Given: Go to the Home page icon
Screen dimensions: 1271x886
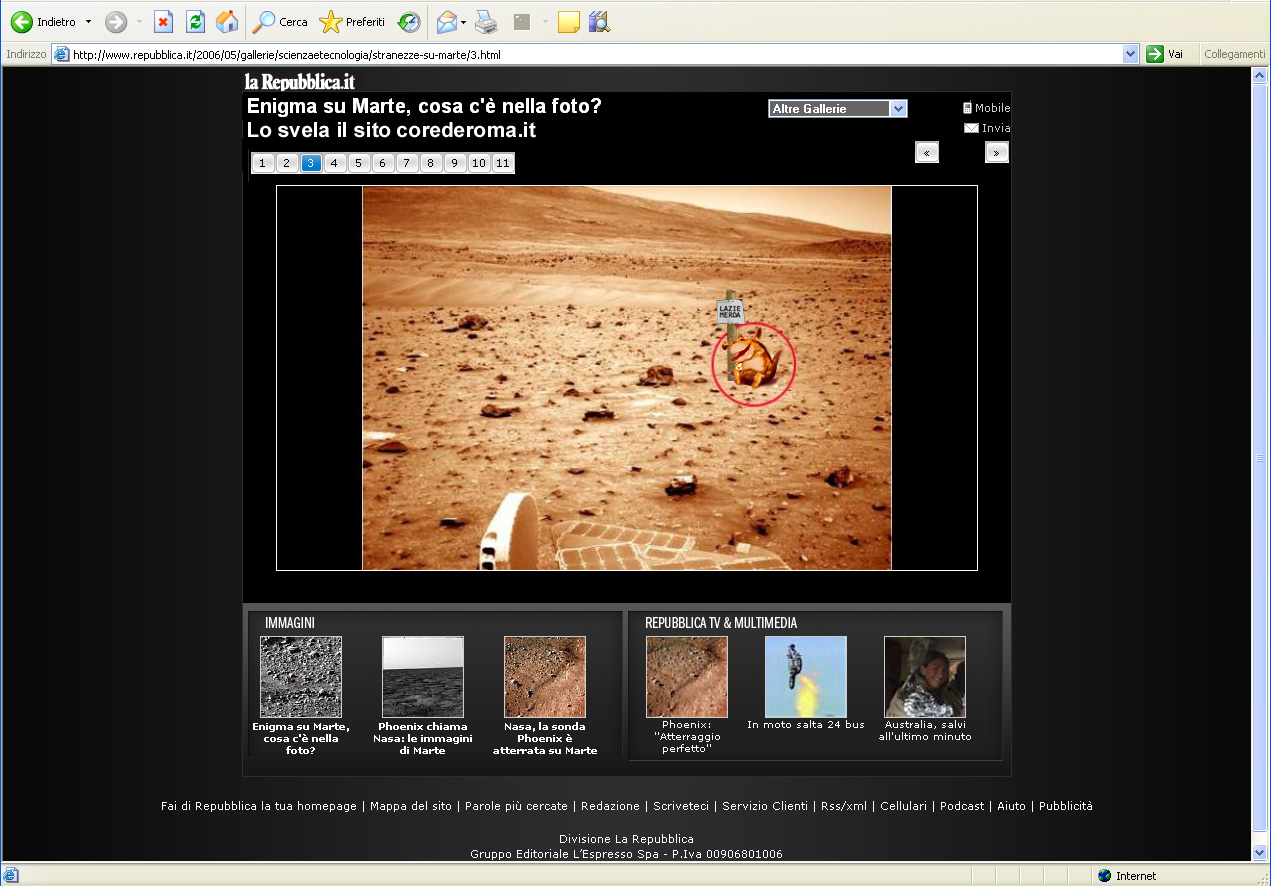Looking at the screenshot, I should [228, 21].
